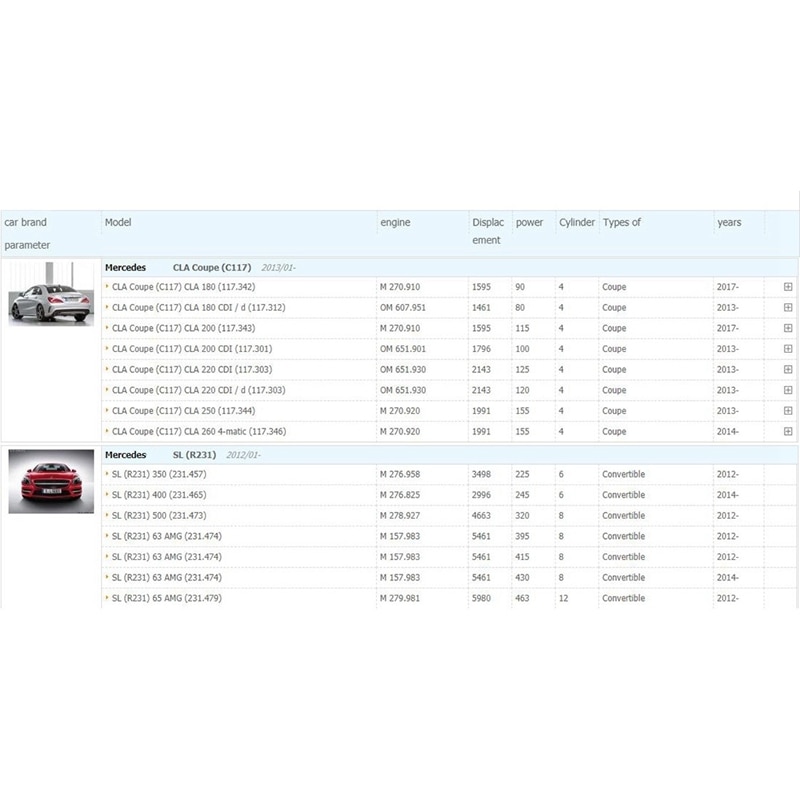Click the bullet arrow for CLA 250 (117.344)
Screen dimensions: 800x800
pos(107,410)
